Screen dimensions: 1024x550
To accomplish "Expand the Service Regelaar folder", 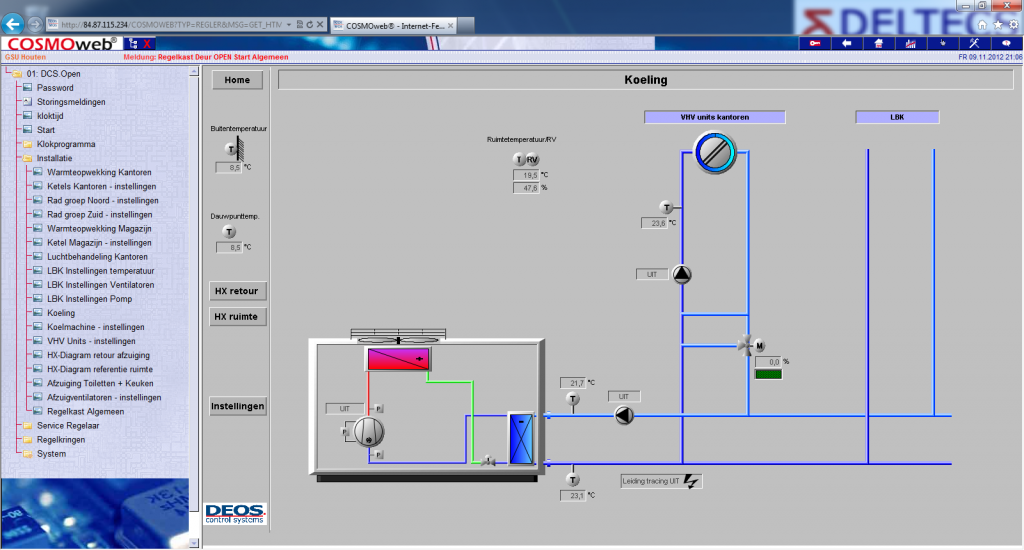I will click(65, 425).
